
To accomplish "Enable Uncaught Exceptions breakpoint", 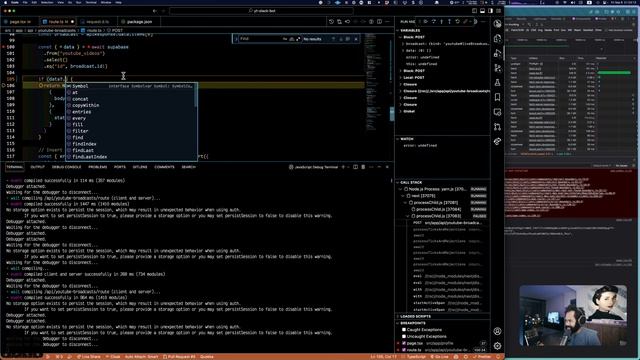I will pos(404,336).
